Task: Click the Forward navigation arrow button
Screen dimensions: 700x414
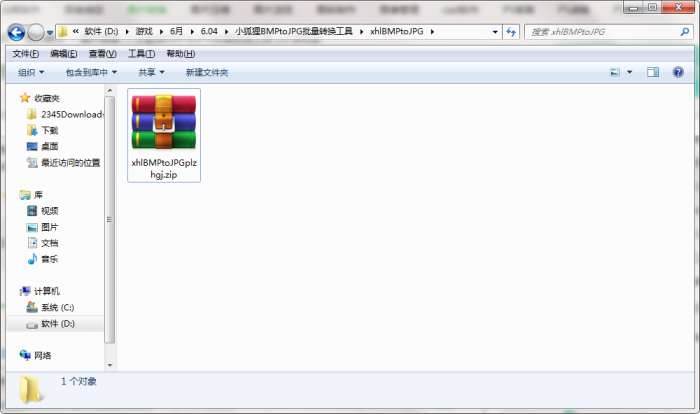Action: pyautogui.click(x=36, y=32)
